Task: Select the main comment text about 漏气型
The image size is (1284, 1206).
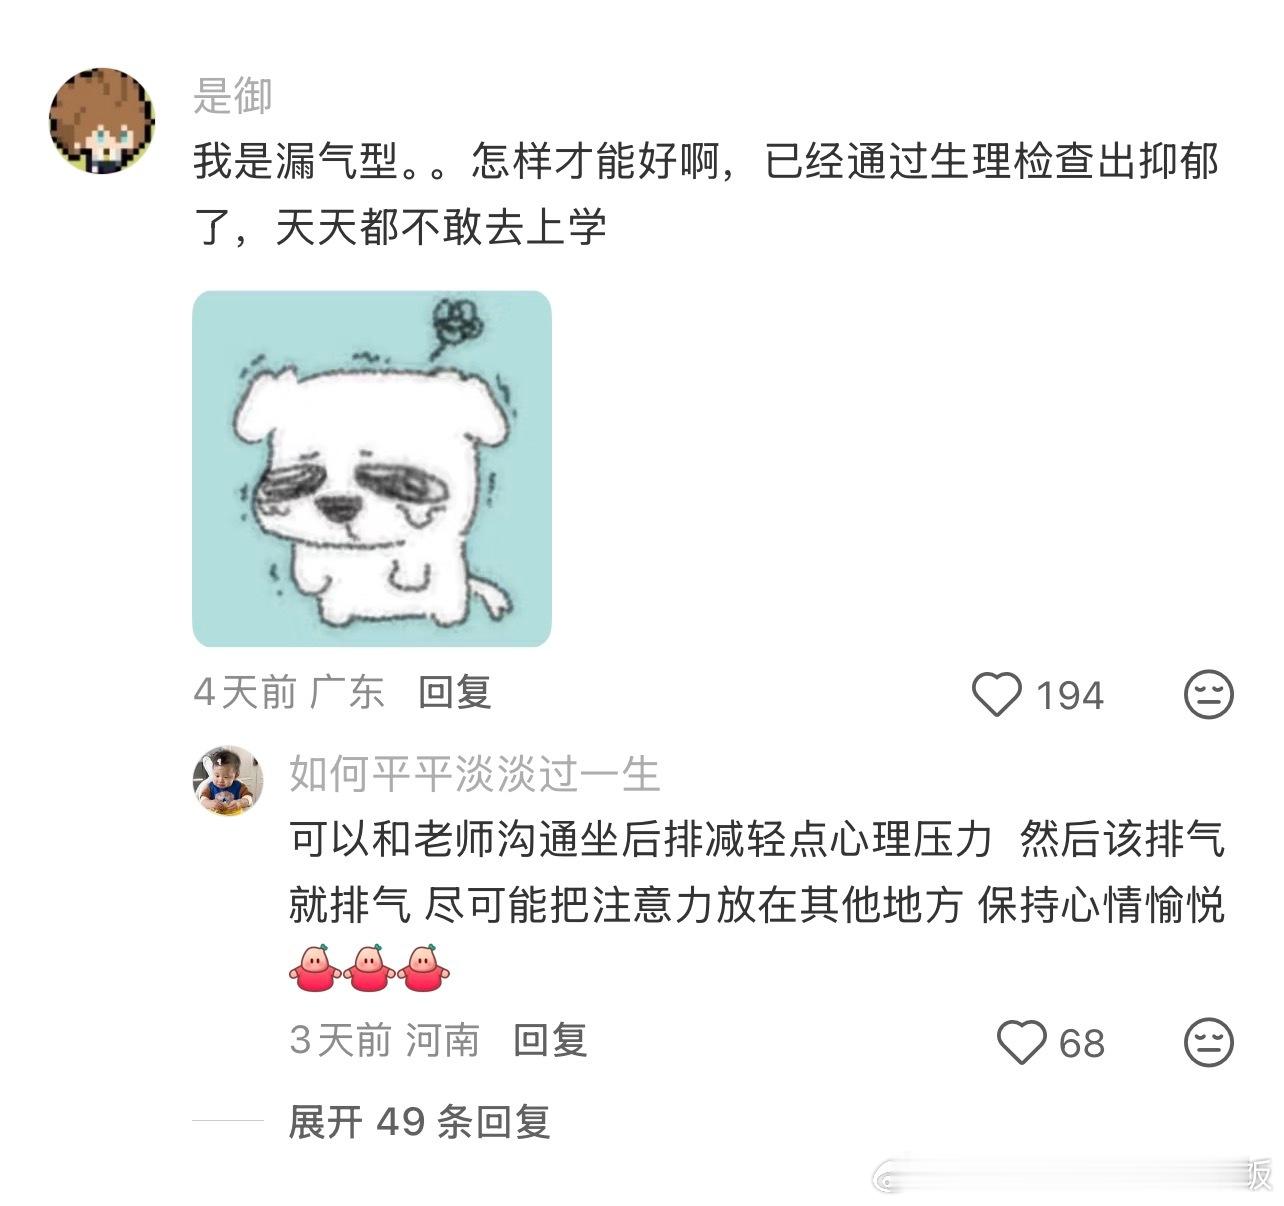Action: (x=706, y=194)
